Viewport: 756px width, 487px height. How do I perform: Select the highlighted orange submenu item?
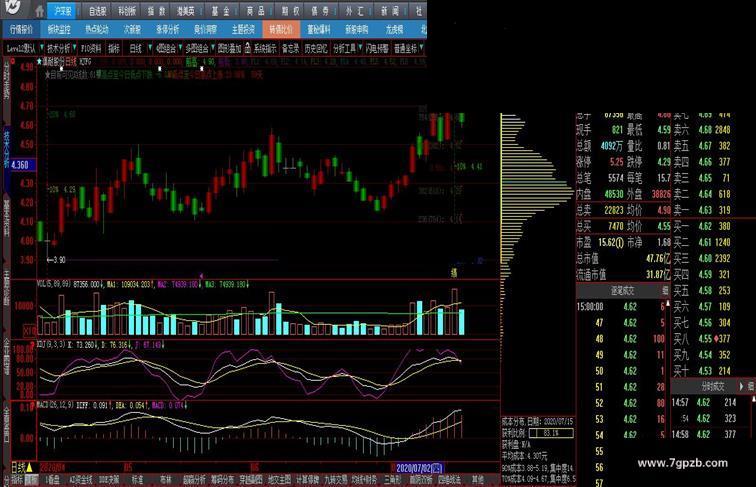tap(281, 30)
